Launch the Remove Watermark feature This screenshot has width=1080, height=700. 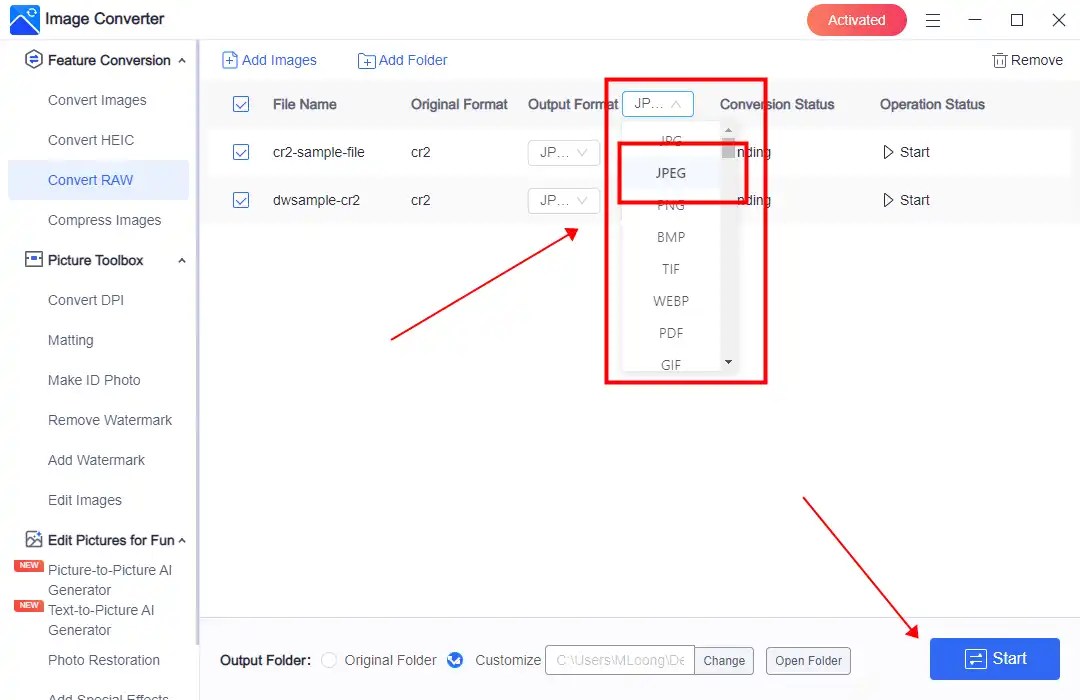tap(110, 420)
